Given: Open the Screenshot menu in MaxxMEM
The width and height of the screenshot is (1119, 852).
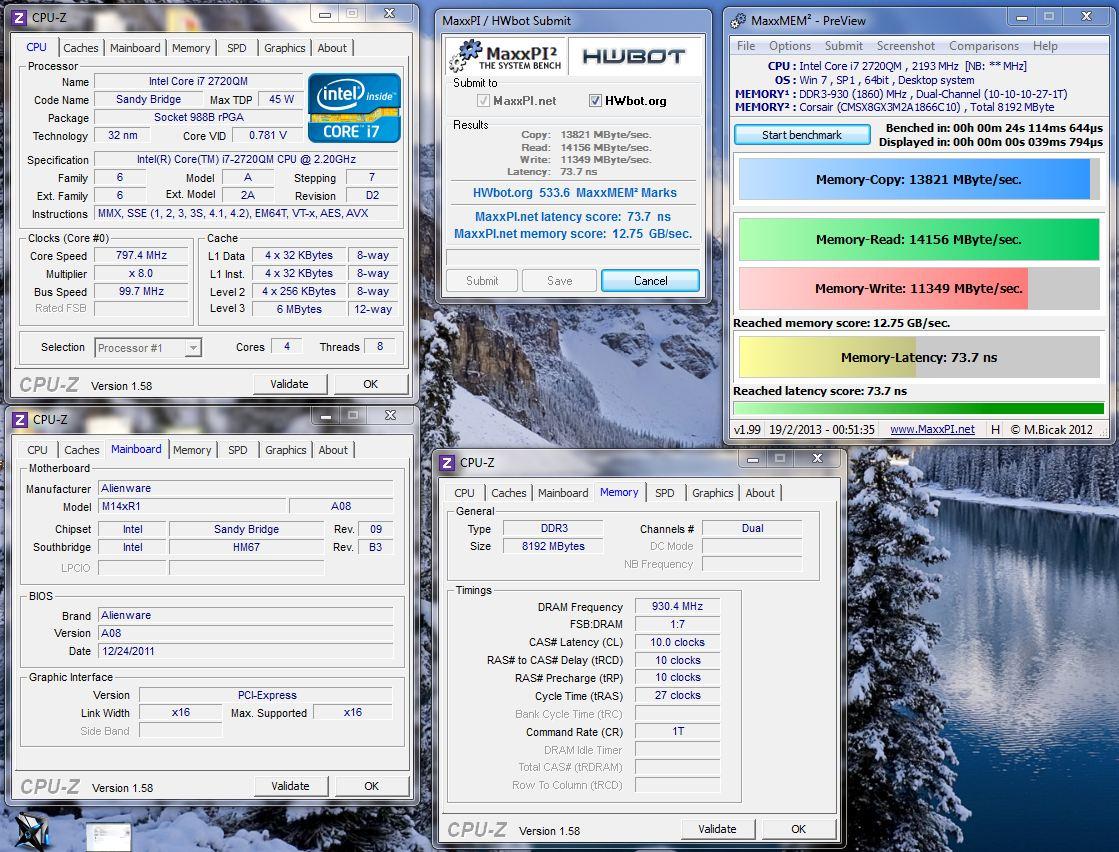Looking at the screenshot, I should click(x=905, y=46).
